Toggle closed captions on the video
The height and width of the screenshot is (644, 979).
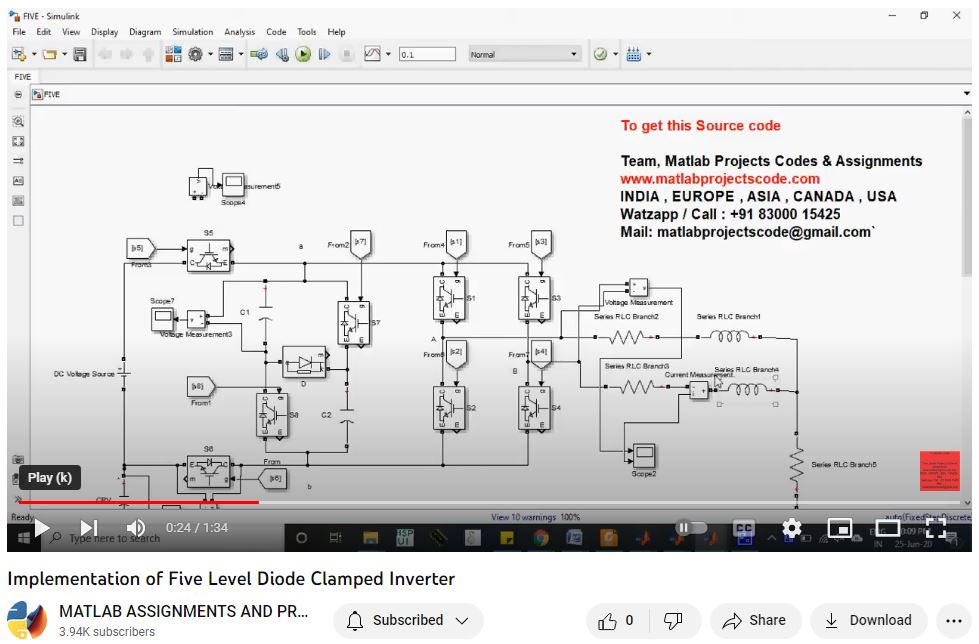coord(743,527)
